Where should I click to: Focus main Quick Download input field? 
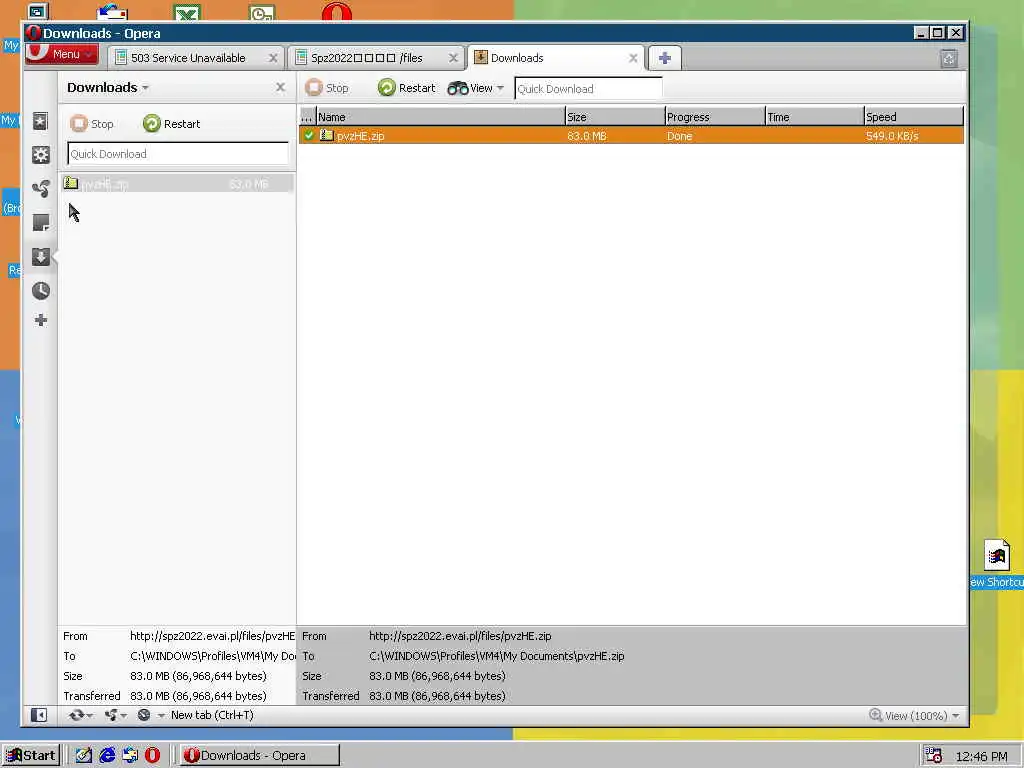point(588,89)
